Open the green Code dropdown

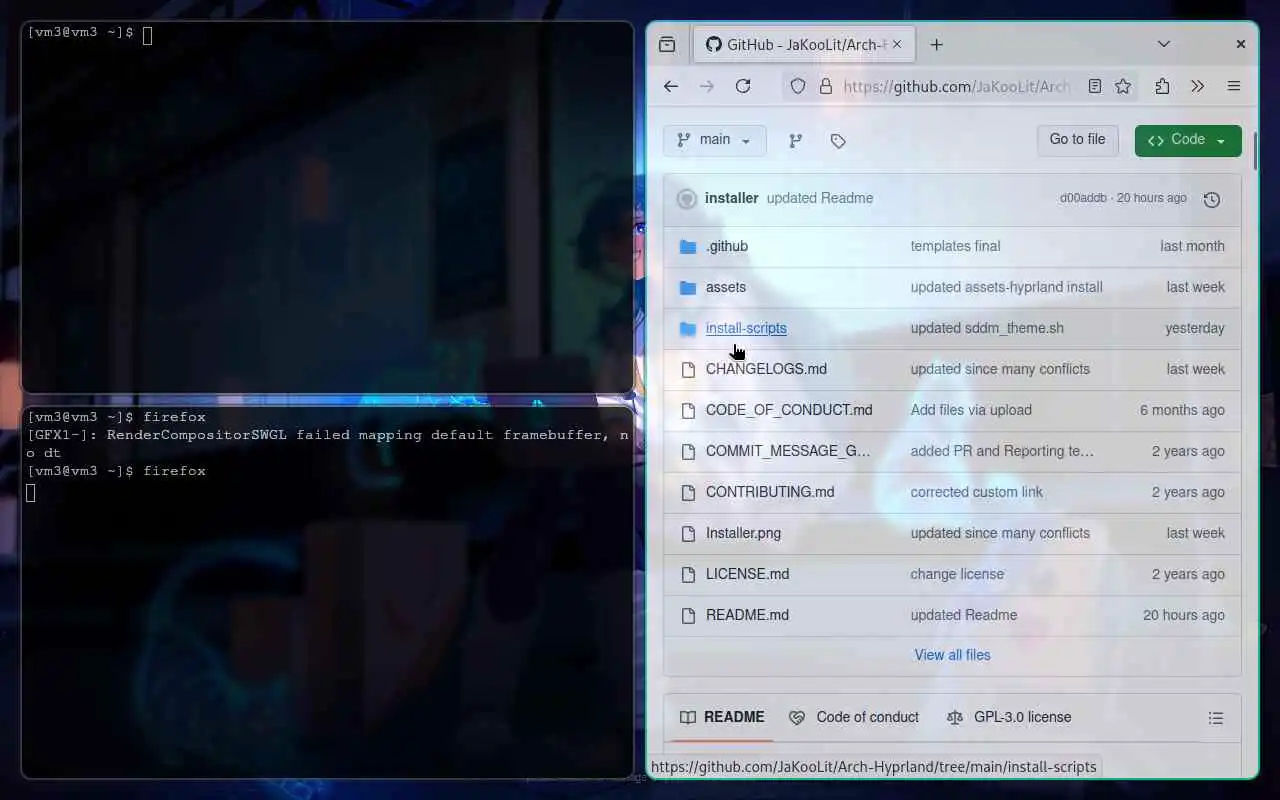[1188, 140]
